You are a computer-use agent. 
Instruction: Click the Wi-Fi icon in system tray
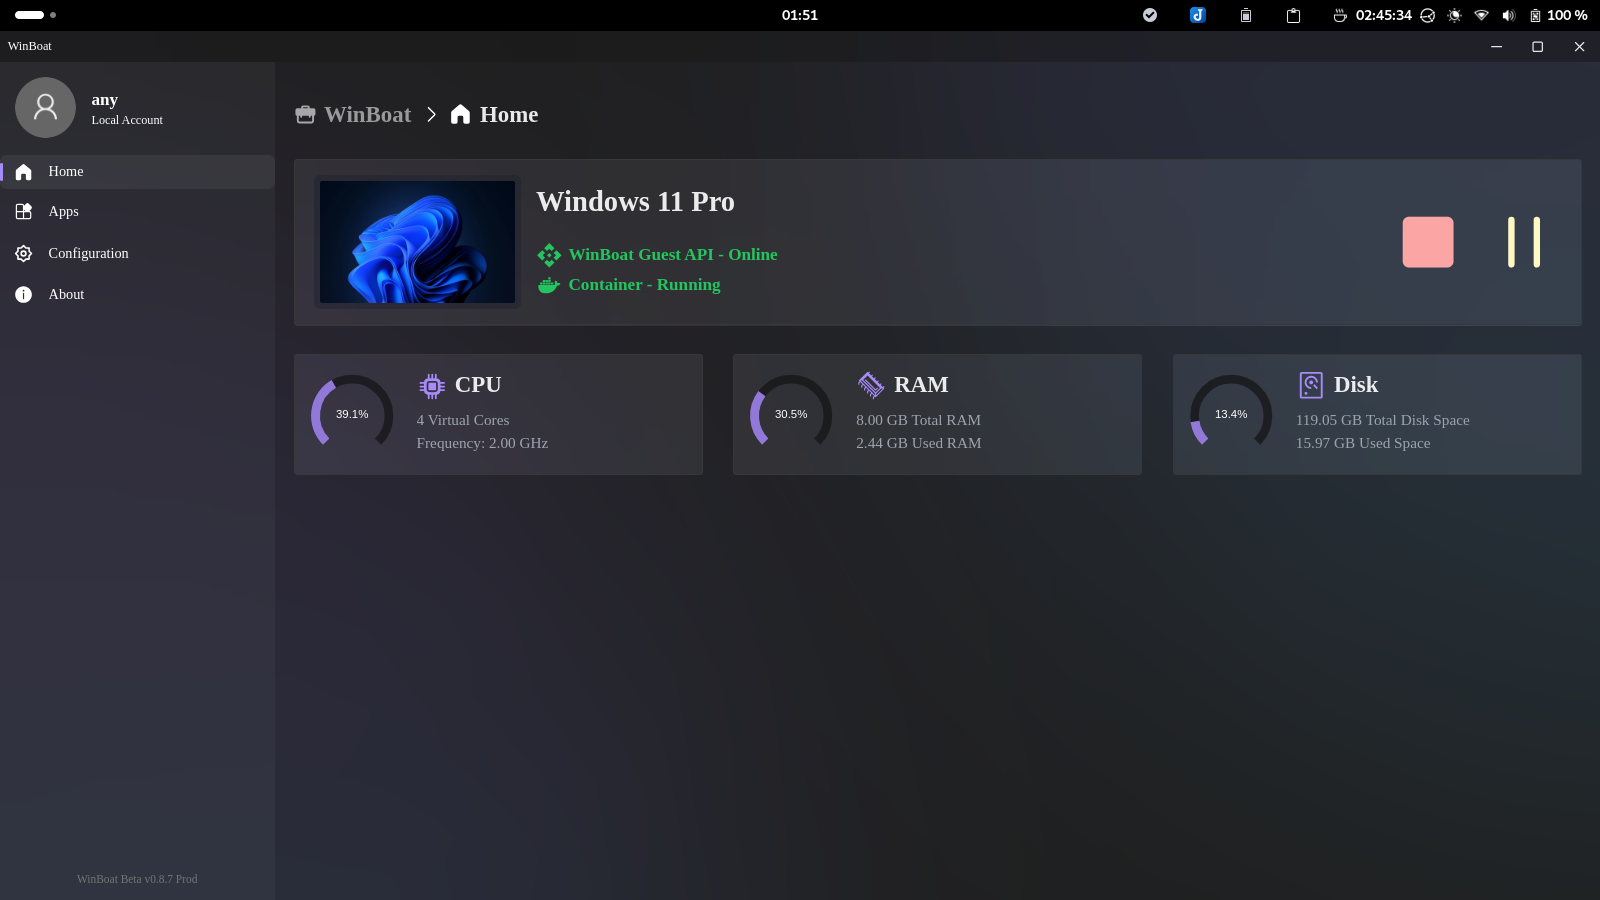pos(1481,15)
